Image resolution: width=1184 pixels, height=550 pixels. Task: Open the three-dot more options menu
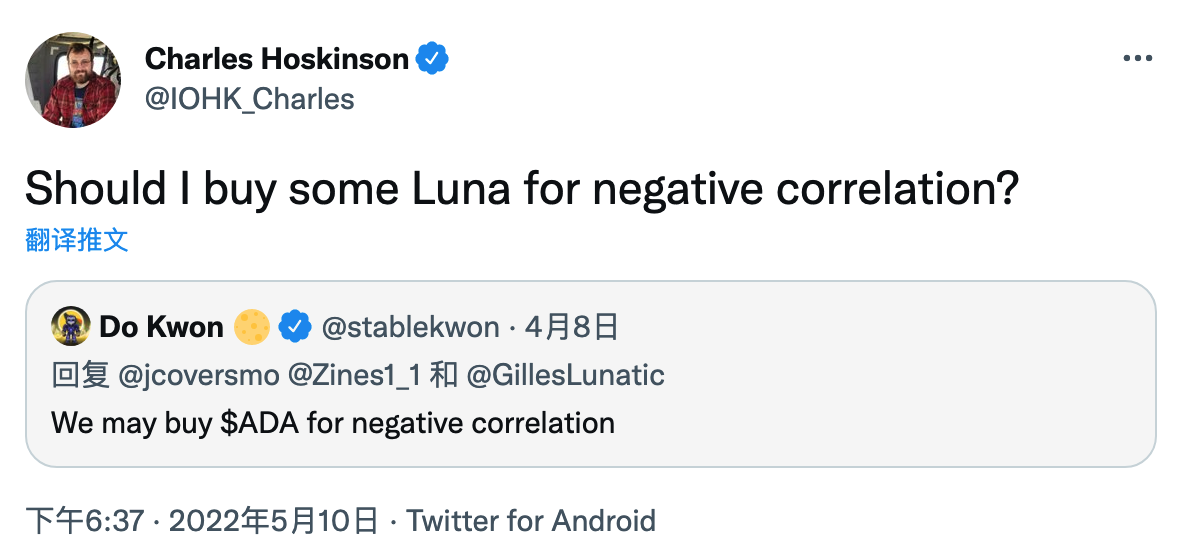(1138, 58)
